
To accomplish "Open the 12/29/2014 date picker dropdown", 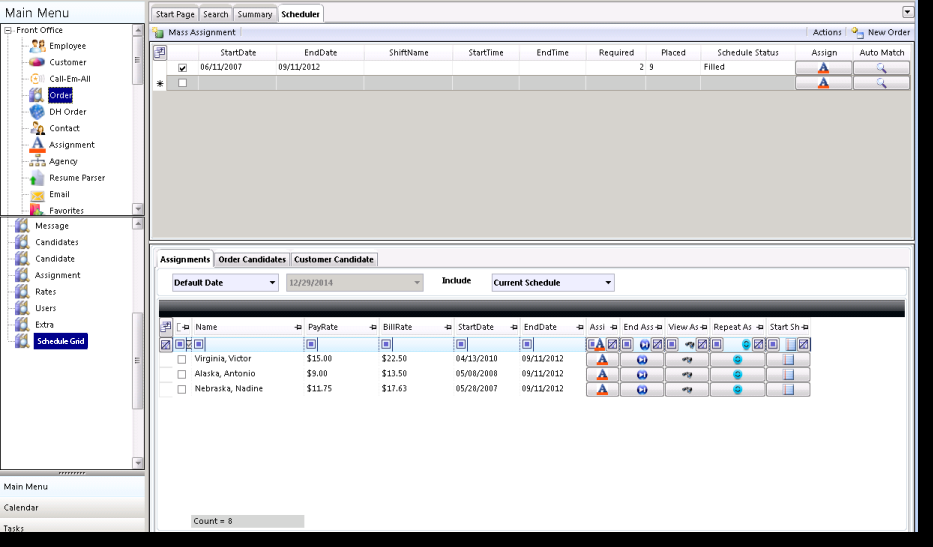I will tap(417, 283).
